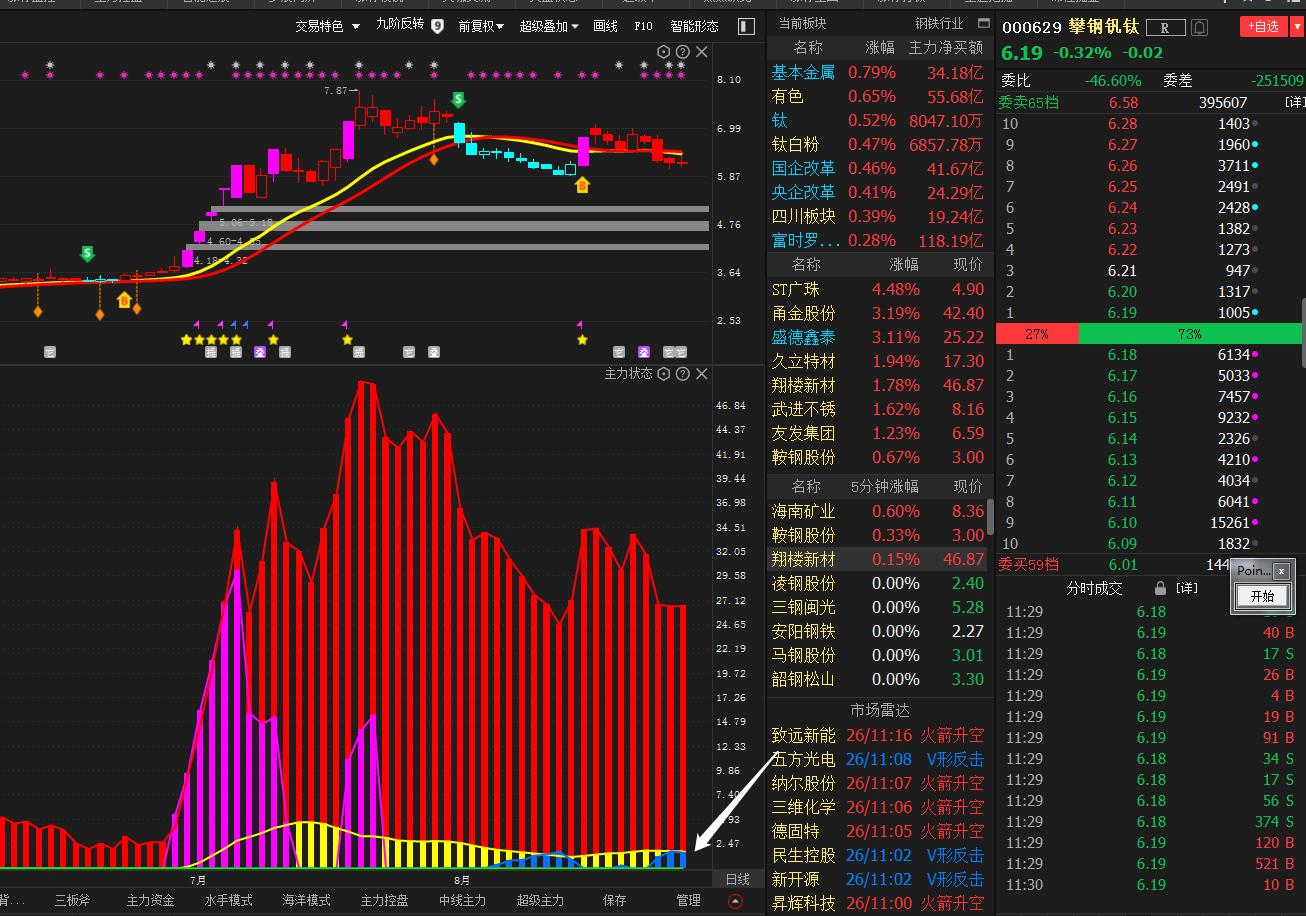The width and height of the screenshot is (1306, 916).
Task: Close the 主力状态 indicator panel
Action: coord(701,374)
